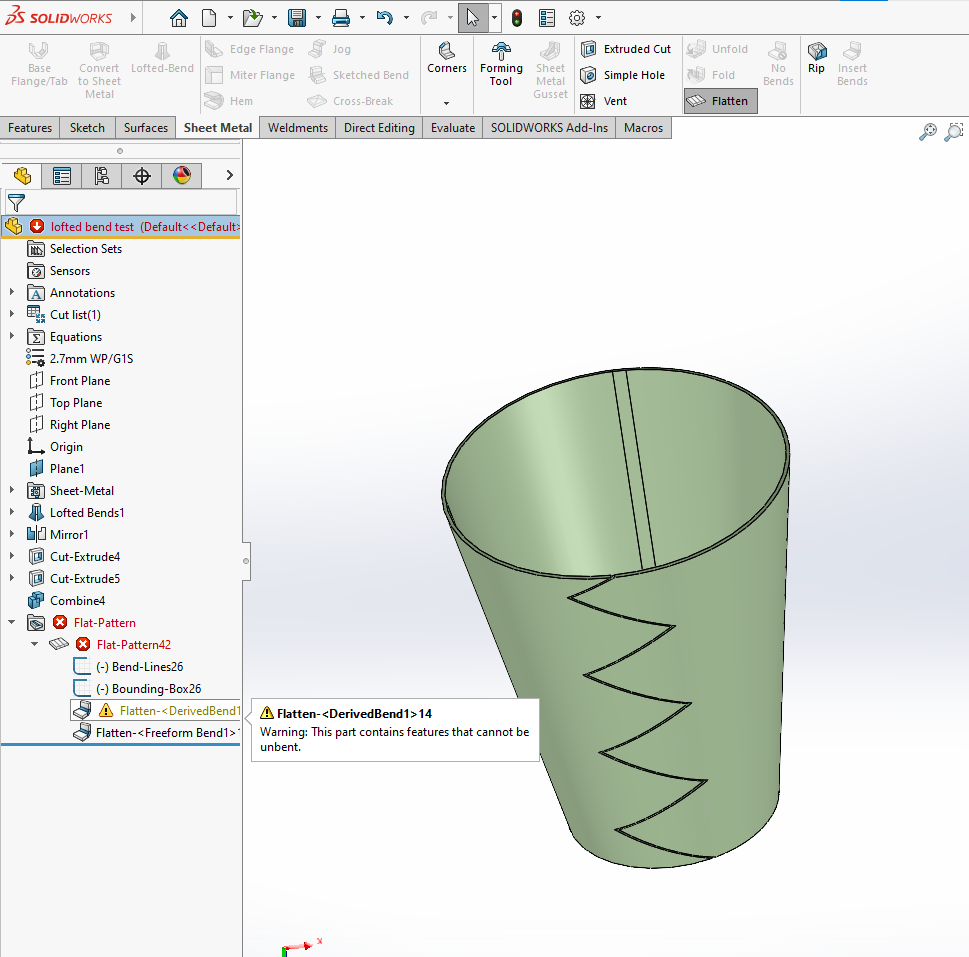Screen dimensions: 969x957
Task: Select Flatten-<Freeform Bend1> tree item
Action: click(x=165, y=733)
